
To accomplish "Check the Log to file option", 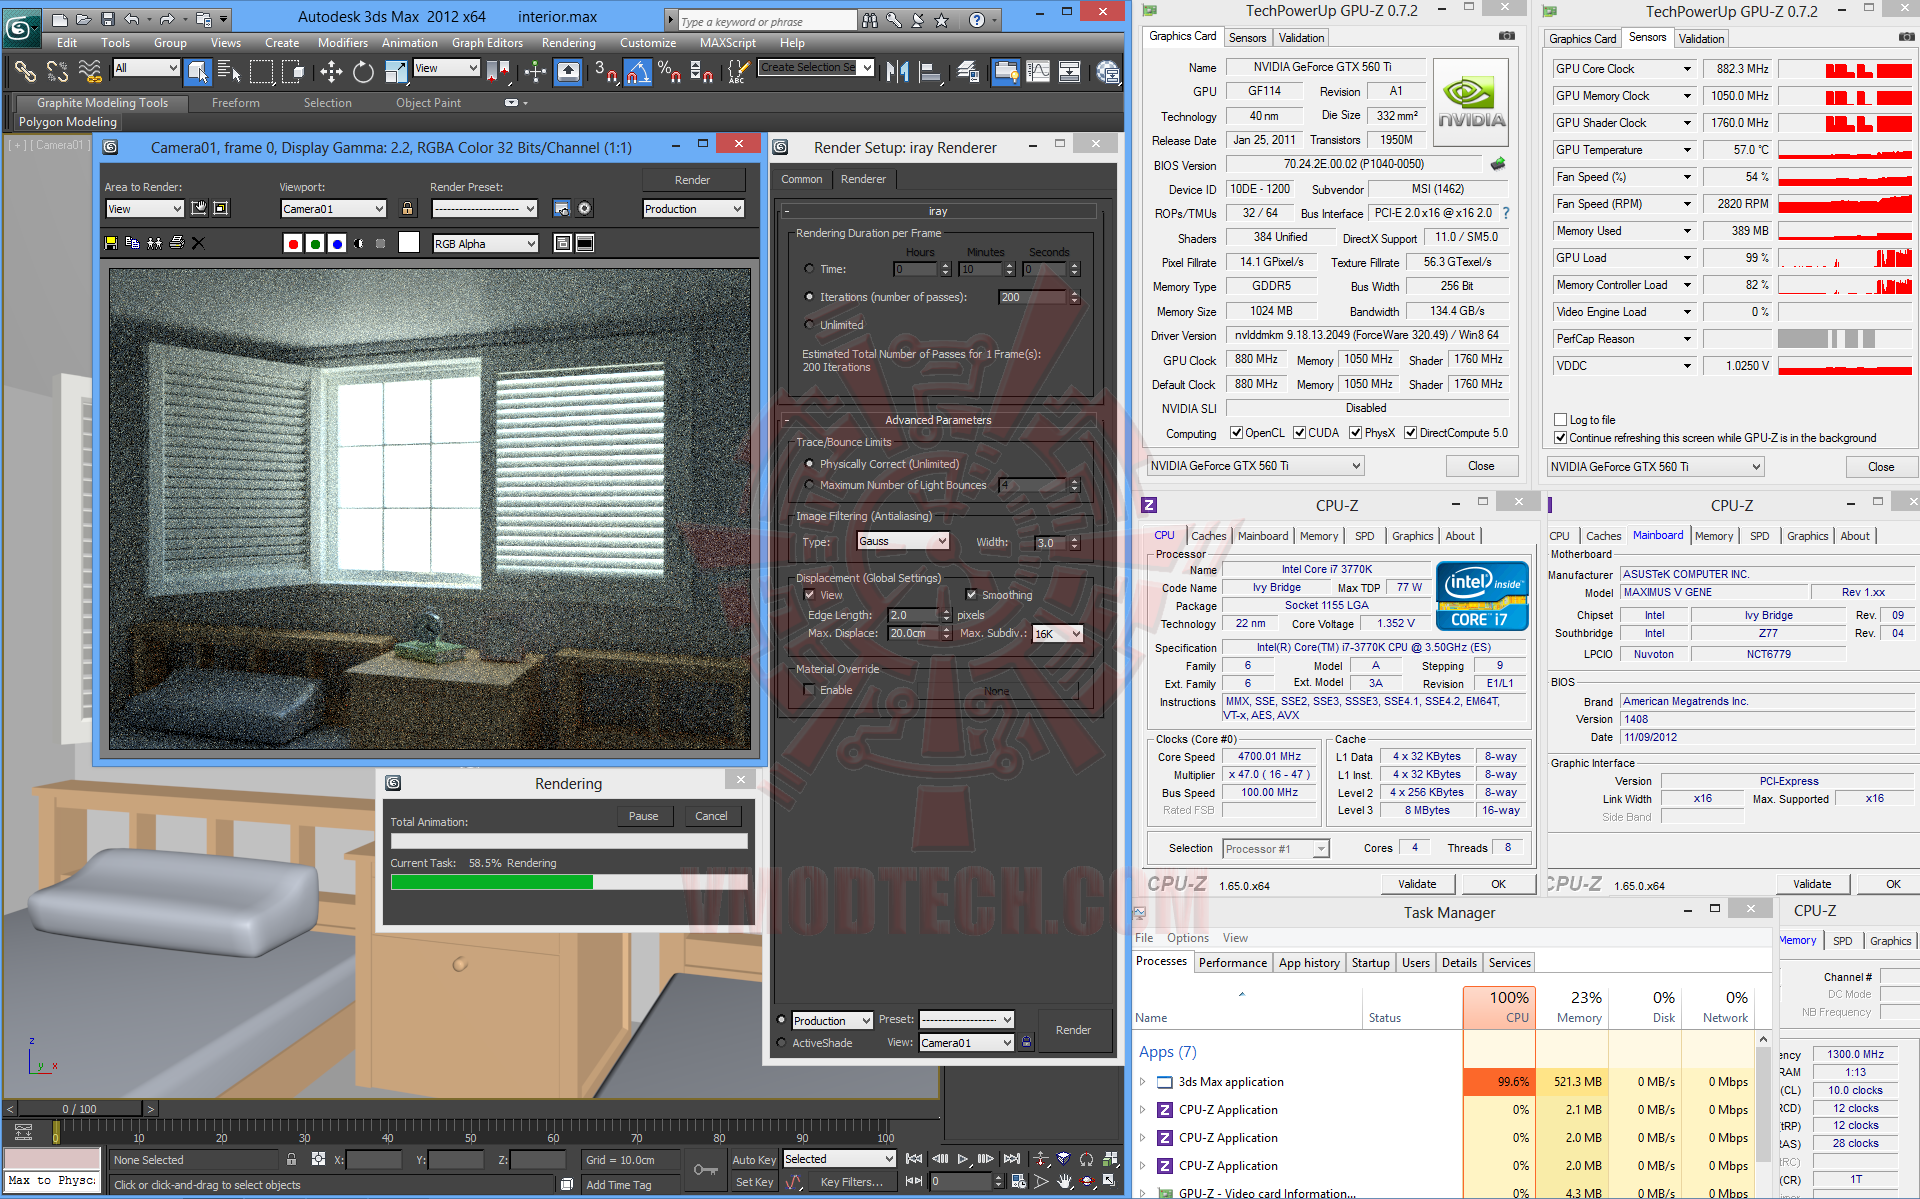I will coord(1560,420).
